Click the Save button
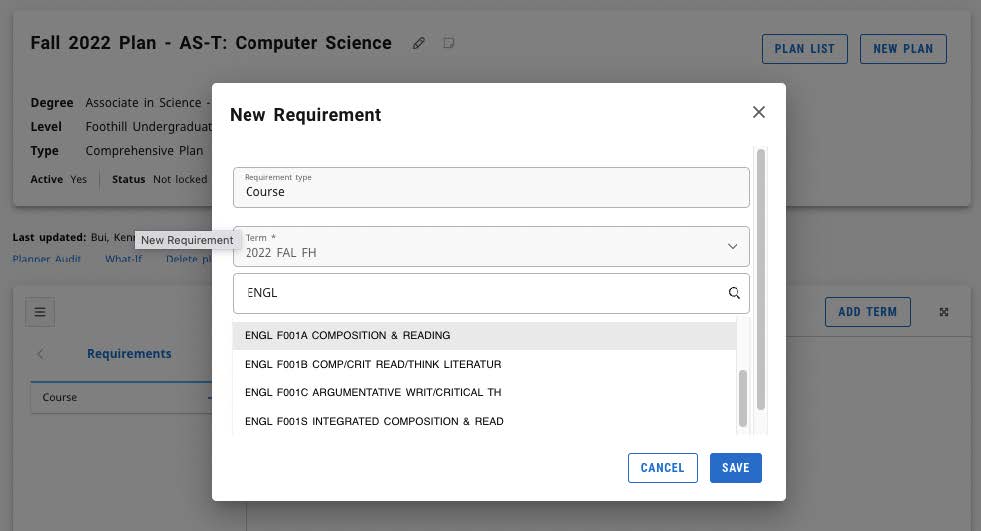This screenshot has width=981, height=531. pyautogui.click(x=735, y=468)
